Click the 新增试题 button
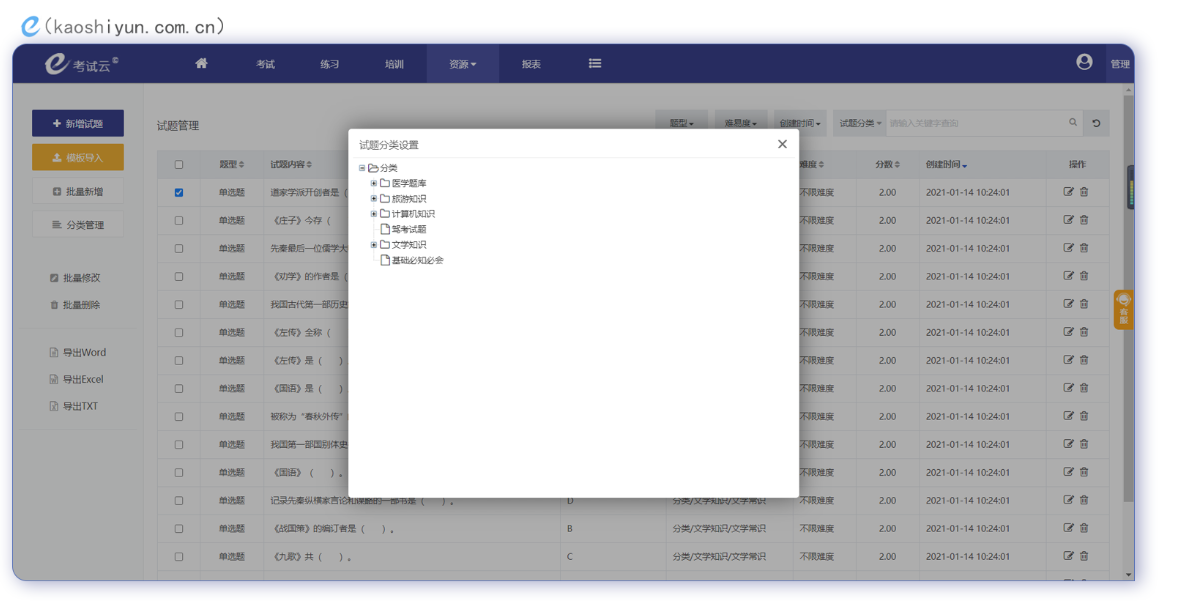 78,123
